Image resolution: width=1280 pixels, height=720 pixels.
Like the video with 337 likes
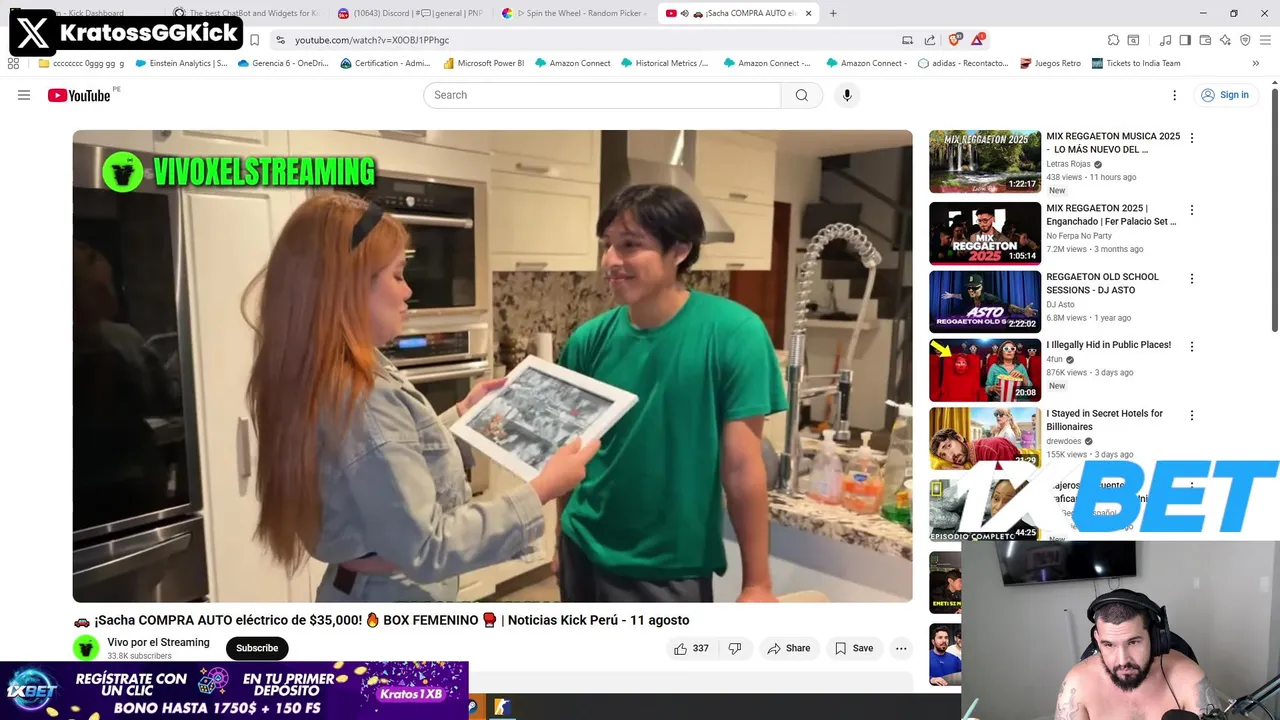[691, 648]
